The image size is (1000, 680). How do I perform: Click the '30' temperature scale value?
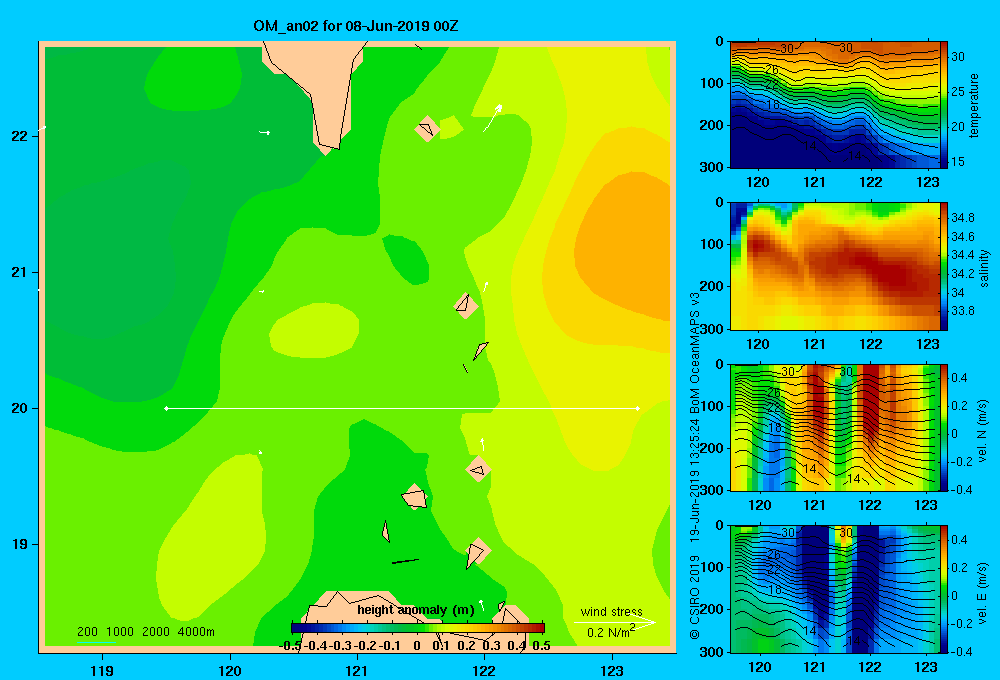click(958, 57)
